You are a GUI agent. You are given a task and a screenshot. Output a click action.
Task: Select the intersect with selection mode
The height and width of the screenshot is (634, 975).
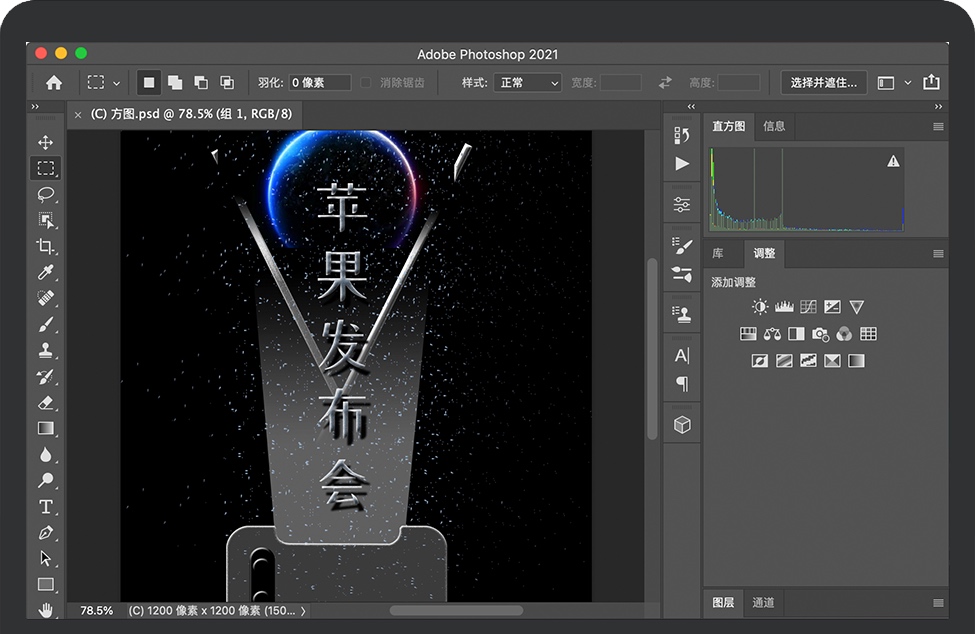(x=227, y=83)
